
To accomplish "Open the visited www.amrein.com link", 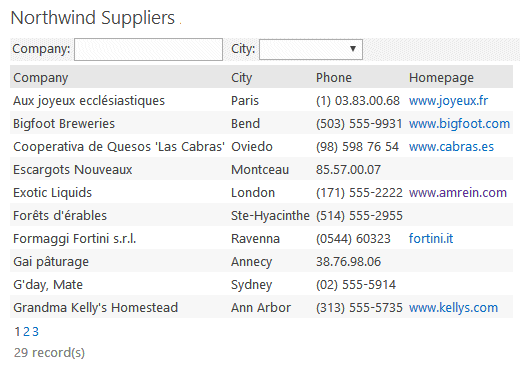I will click(458, 193).
